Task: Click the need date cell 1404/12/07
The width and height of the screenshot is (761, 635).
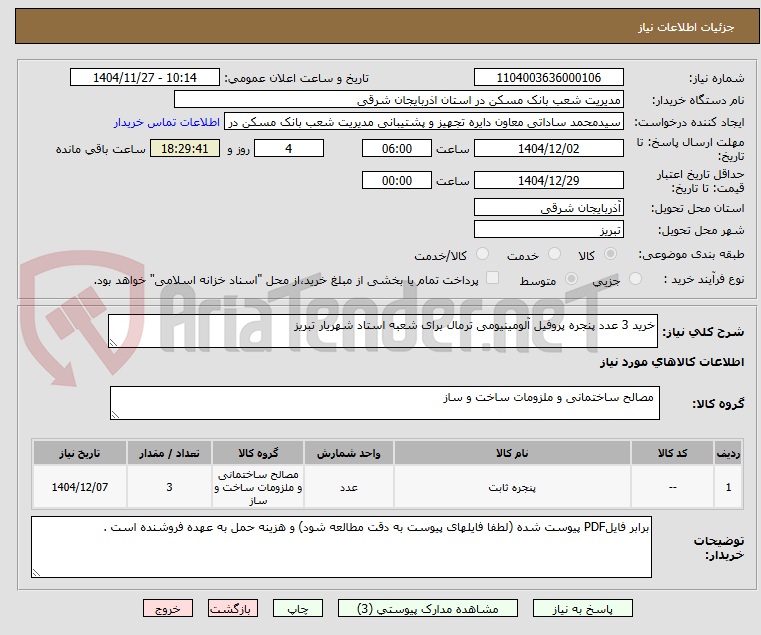Action: pyautogui.click(x=80, y=487)
